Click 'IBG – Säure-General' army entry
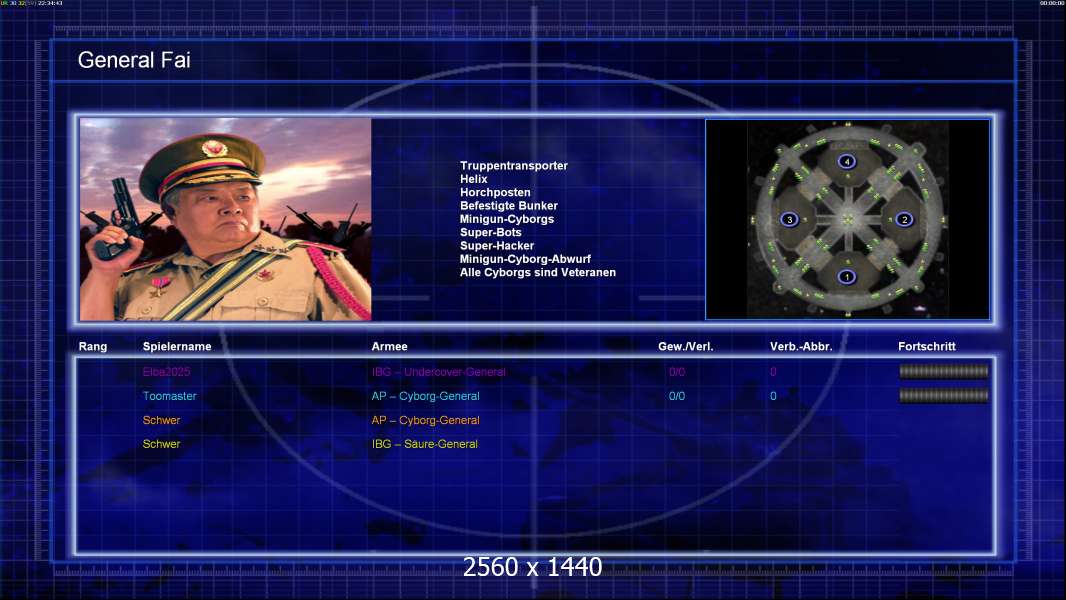This screenshot has height=600, width=1066. [425, 444]
